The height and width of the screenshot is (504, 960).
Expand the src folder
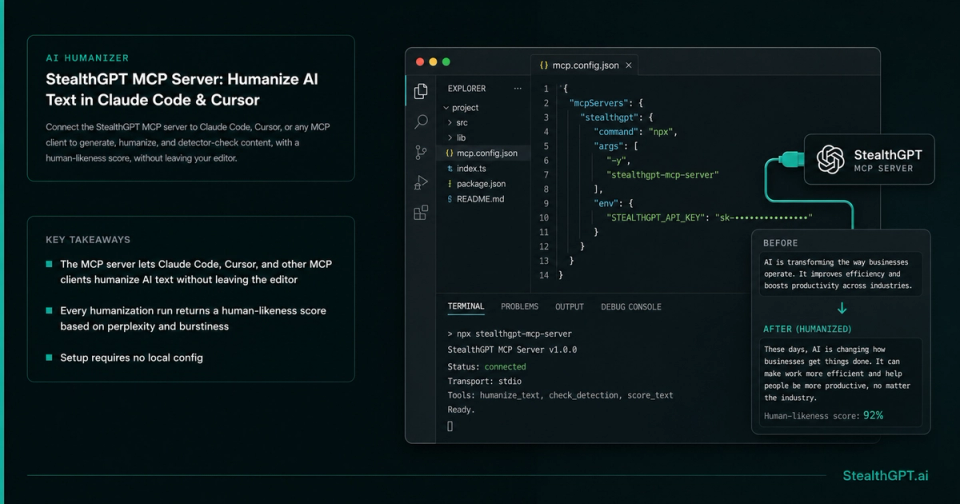(457, 122)
